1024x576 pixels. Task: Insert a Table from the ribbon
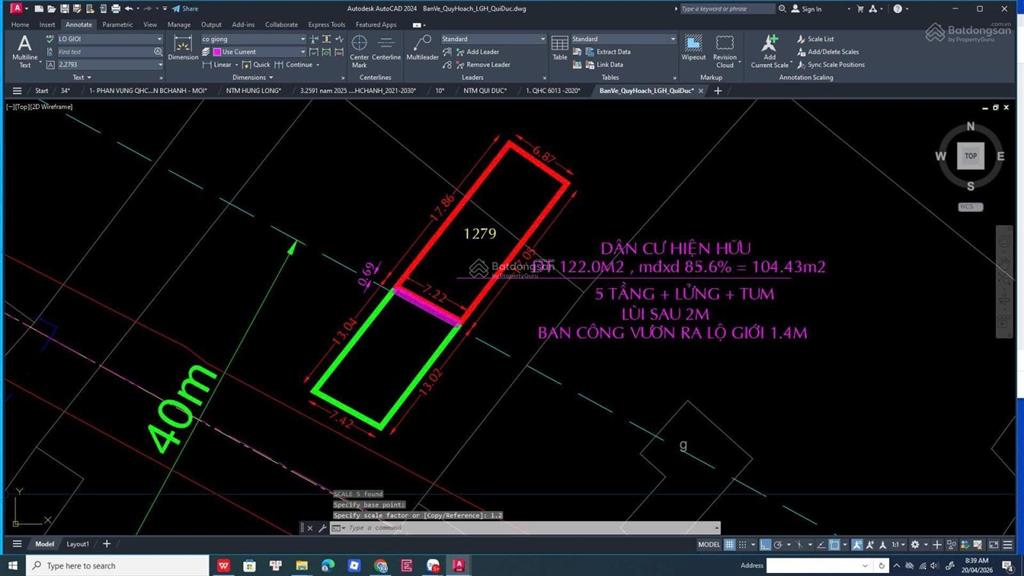coord(560,48)
